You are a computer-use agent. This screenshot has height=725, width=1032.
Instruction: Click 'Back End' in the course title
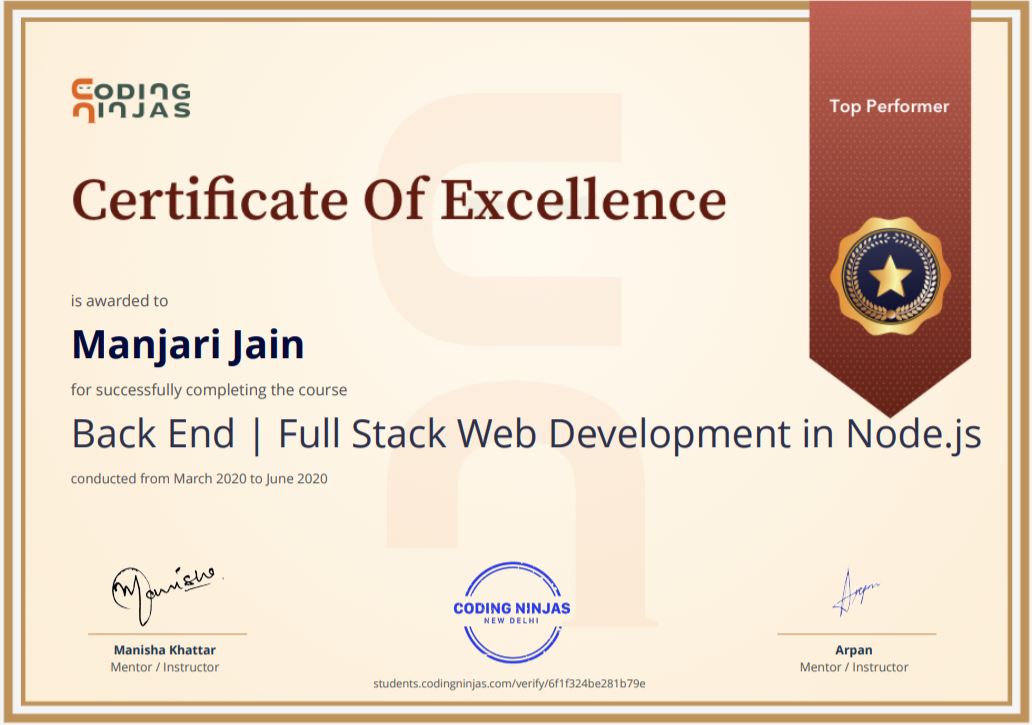click(x=153, y=434)
